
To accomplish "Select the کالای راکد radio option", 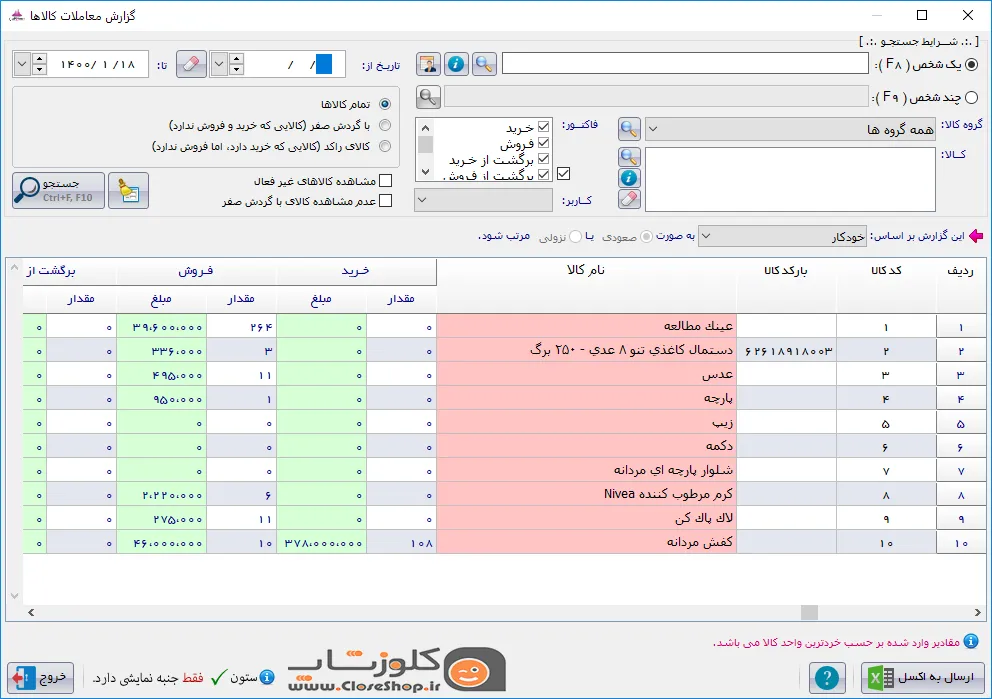I will point(385,146).
